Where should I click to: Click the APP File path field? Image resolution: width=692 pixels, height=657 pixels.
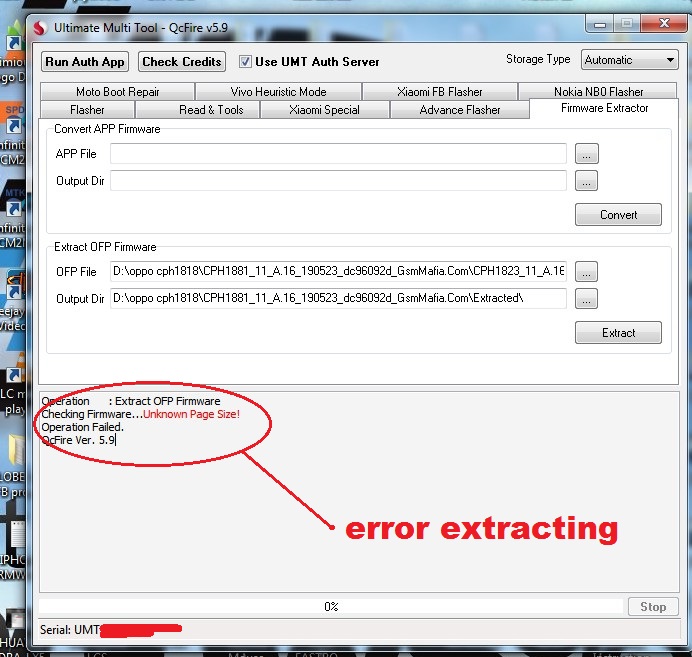338,154
